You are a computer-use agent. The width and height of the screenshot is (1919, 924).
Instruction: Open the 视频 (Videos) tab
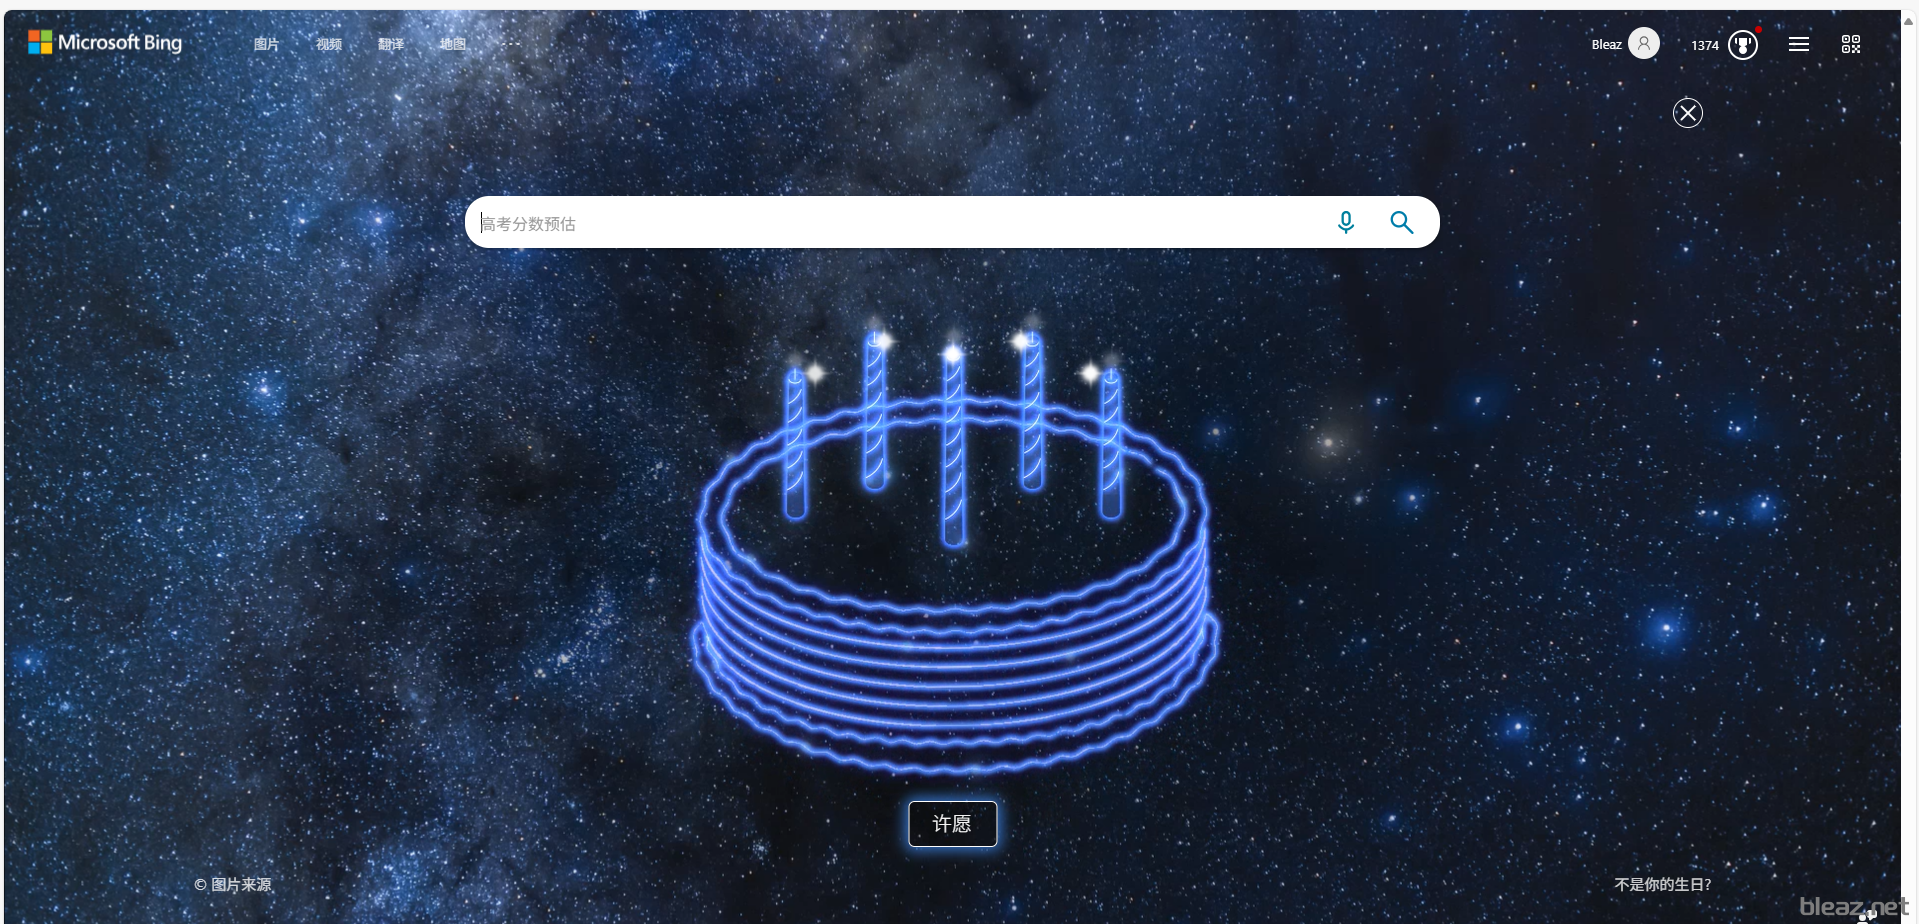tap(329, 44)
